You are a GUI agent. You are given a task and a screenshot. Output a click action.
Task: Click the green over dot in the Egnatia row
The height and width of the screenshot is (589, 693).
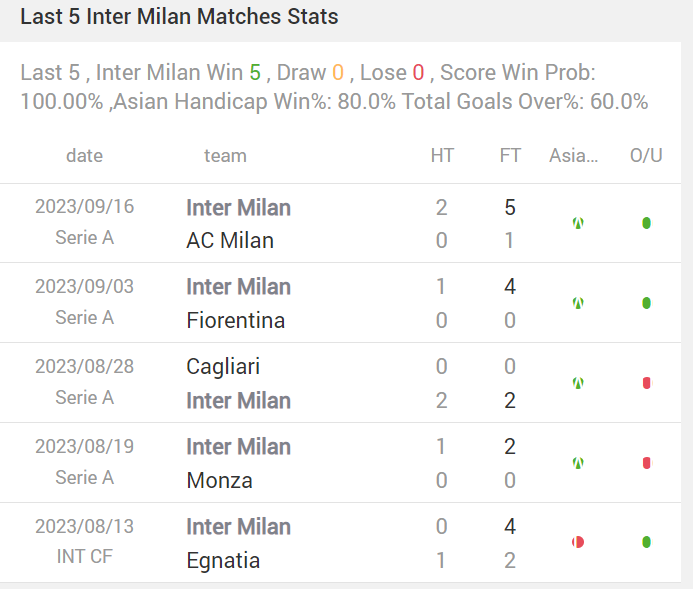(646, 542)
